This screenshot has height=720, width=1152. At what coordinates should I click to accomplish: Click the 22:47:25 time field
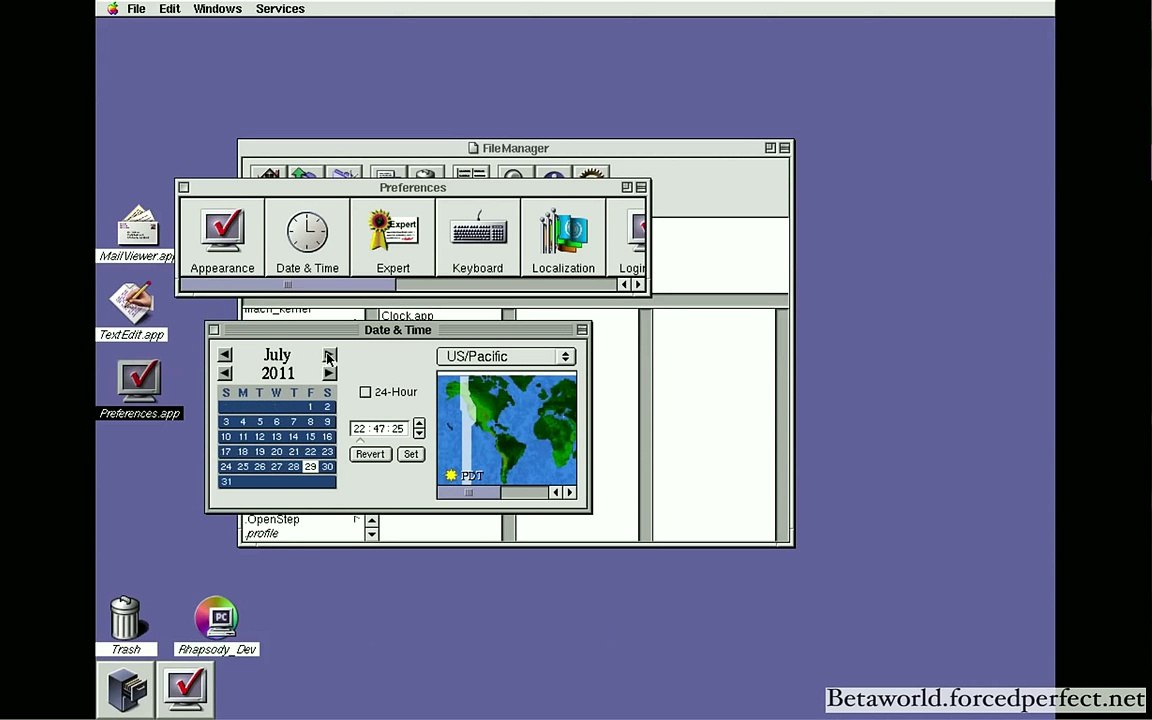click(379, 428)
